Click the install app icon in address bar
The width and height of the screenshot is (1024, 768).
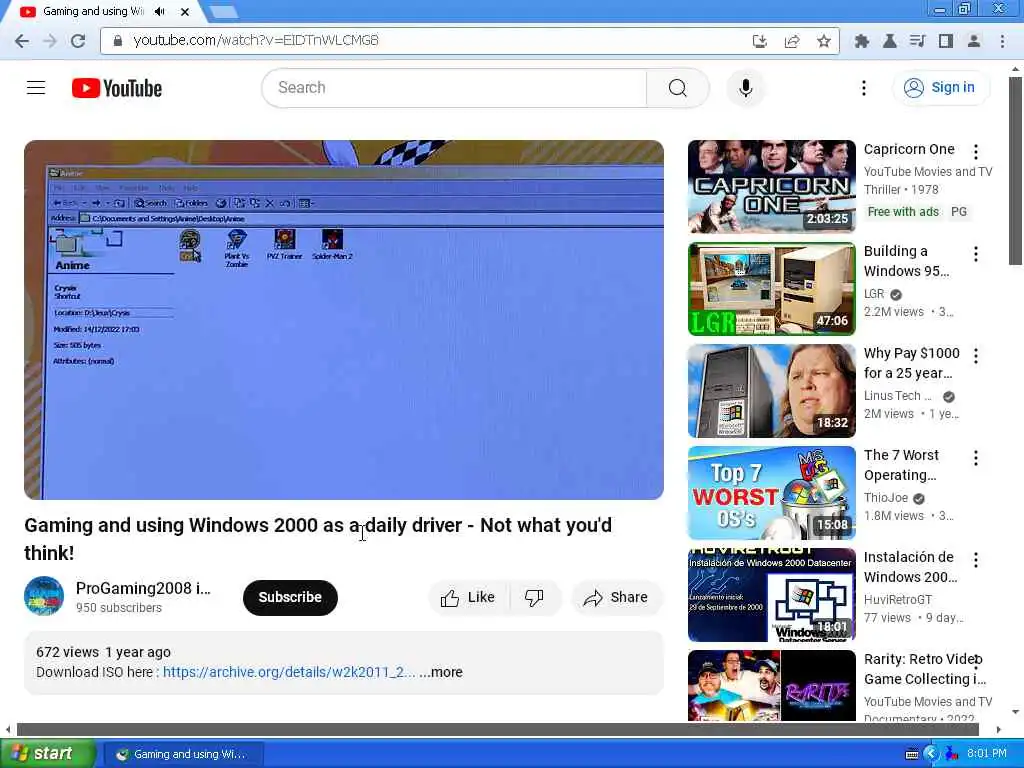pyautogui.click(x=760, y=41)
